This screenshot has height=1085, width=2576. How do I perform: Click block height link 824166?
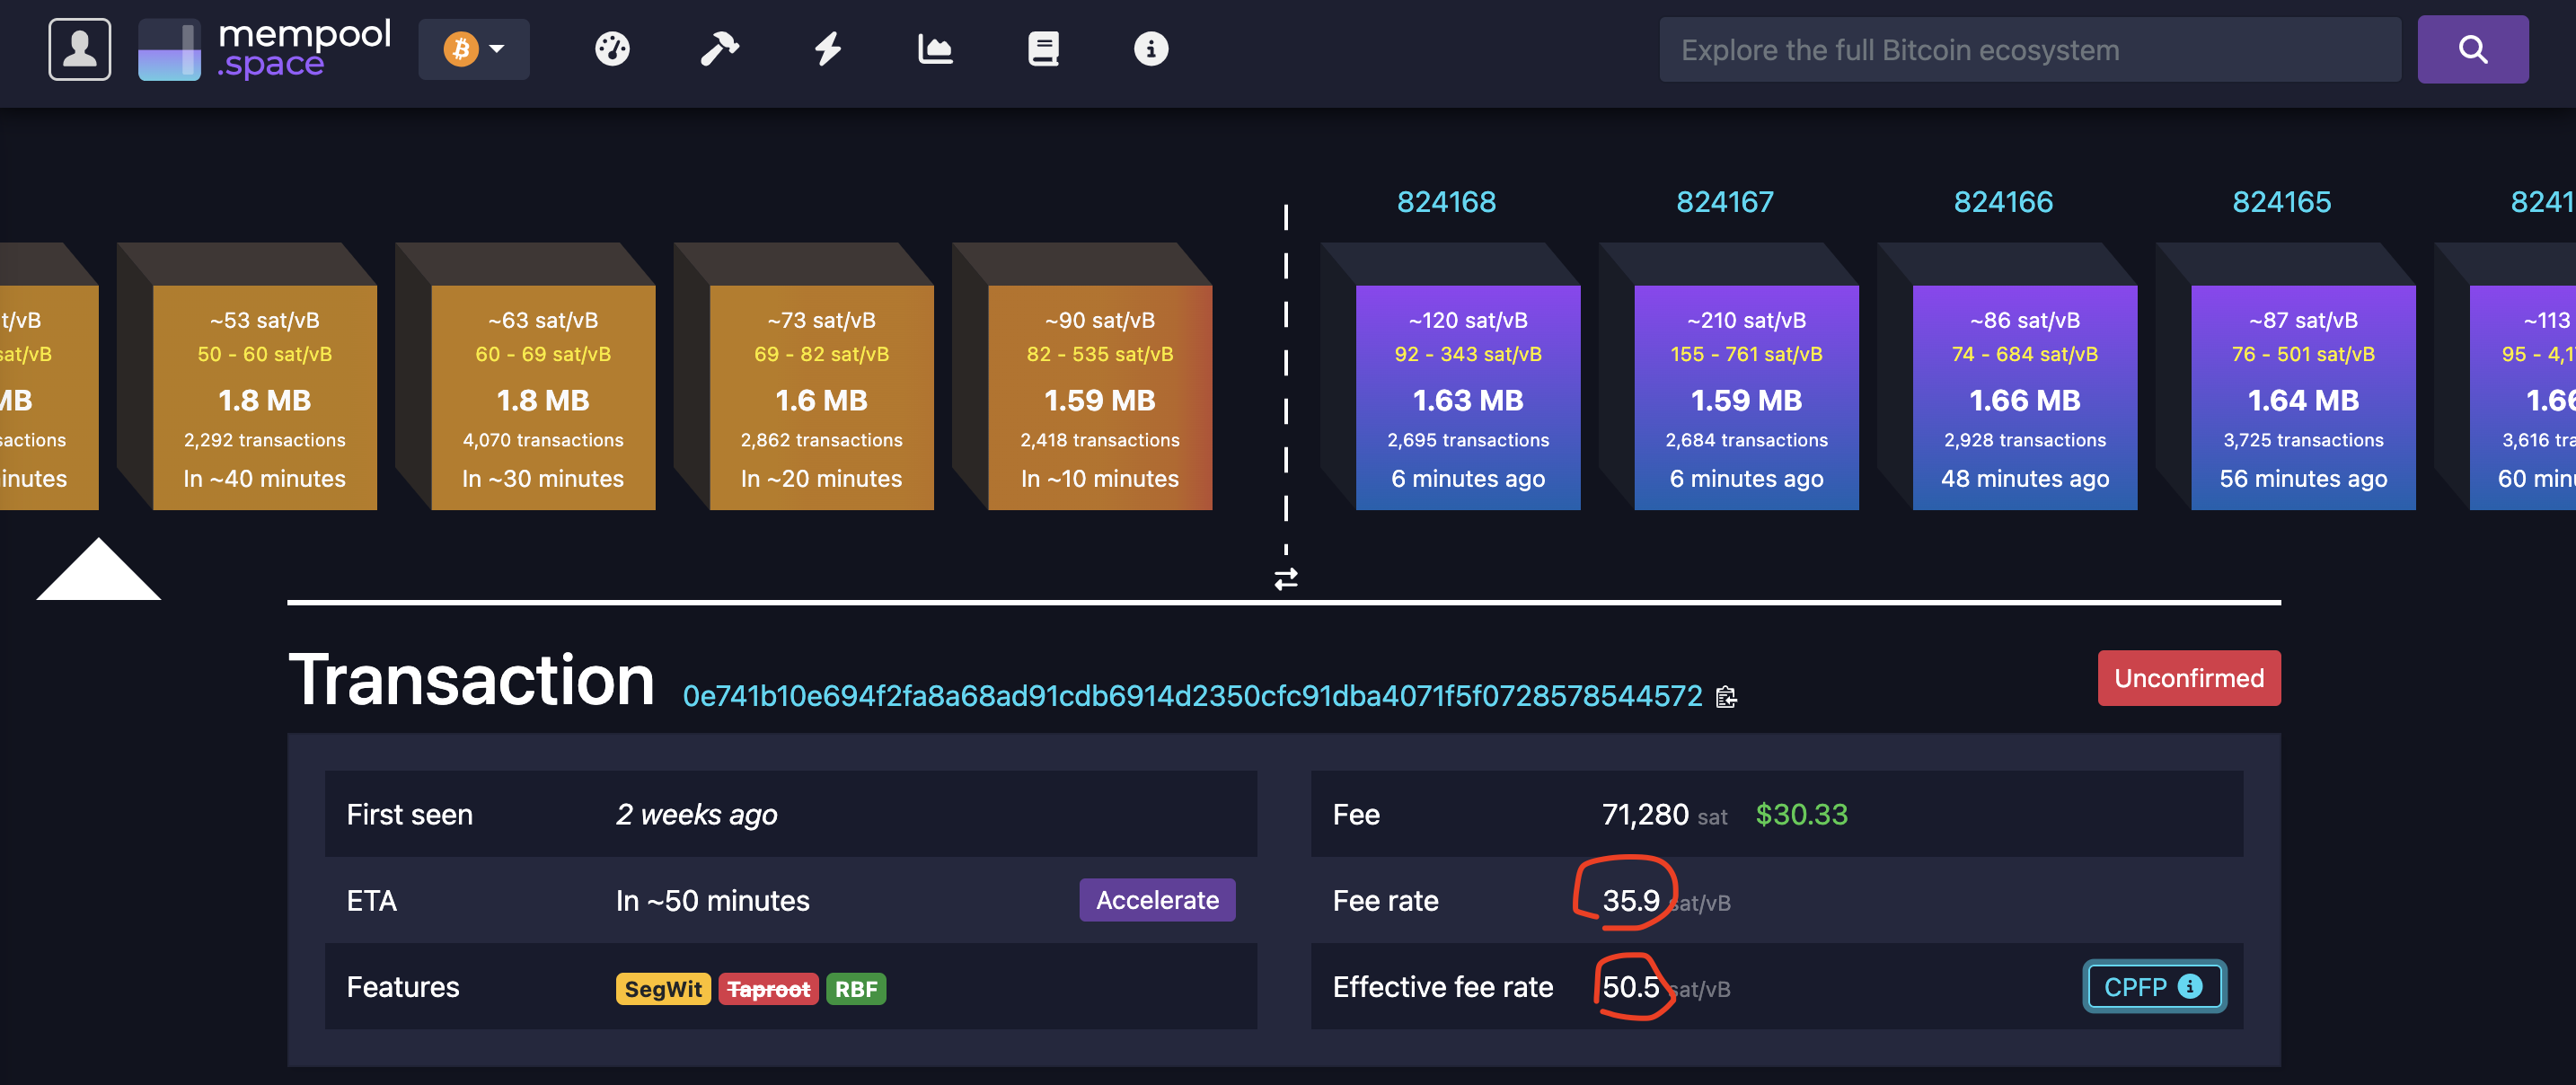pos(2003,202)
